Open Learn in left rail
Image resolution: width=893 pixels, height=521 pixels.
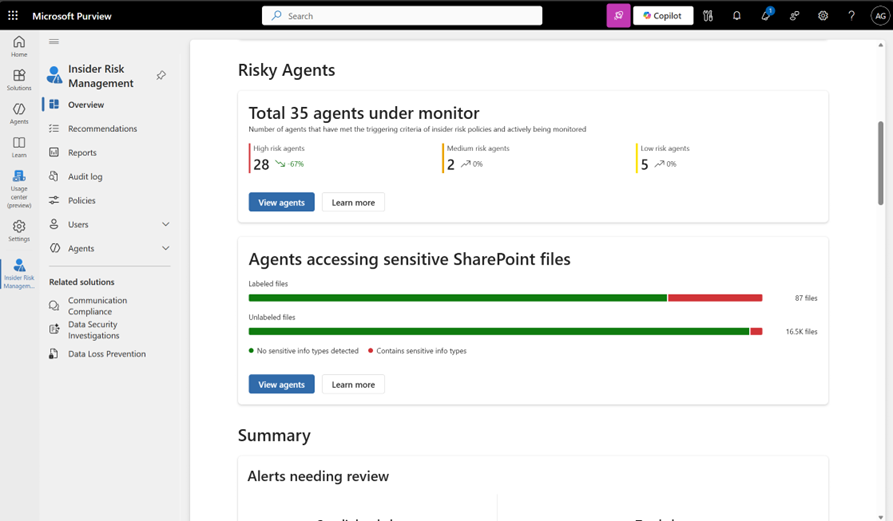point(19,147)
